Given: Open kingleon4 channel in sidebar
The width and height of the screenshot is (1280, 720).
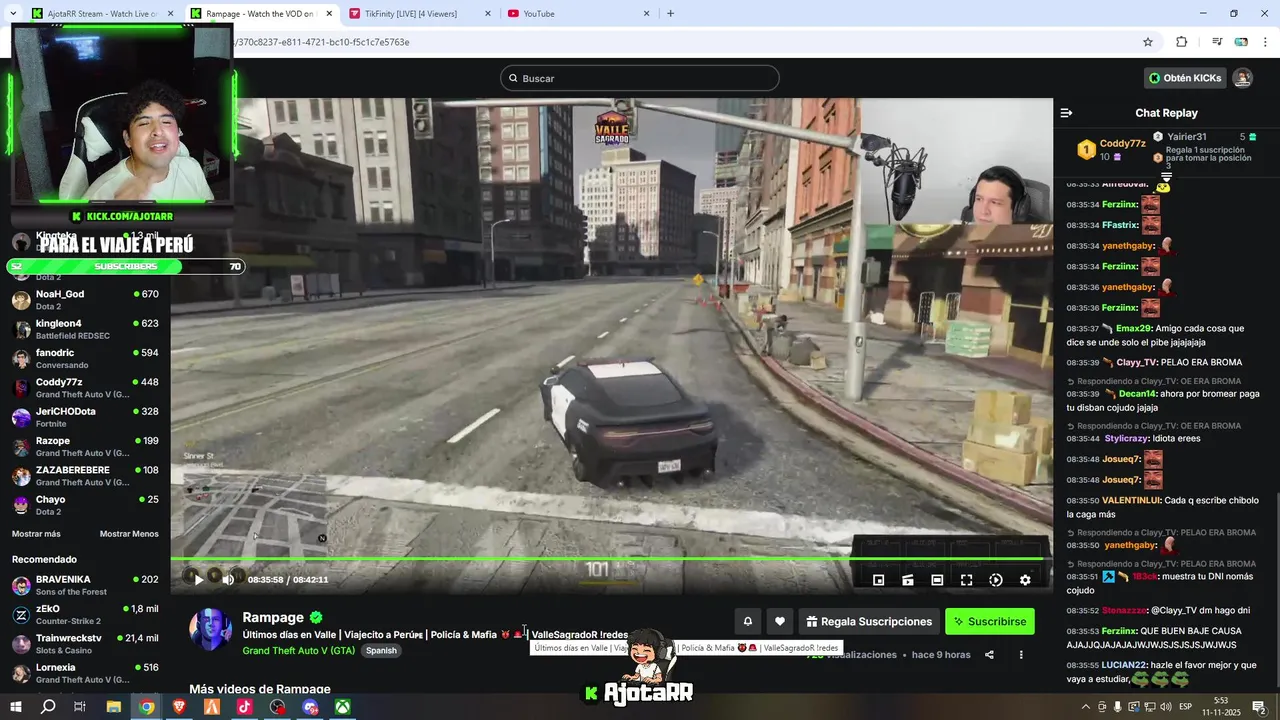Looking at the screenshot, I should pyautogui.click(x=85, y=329).
